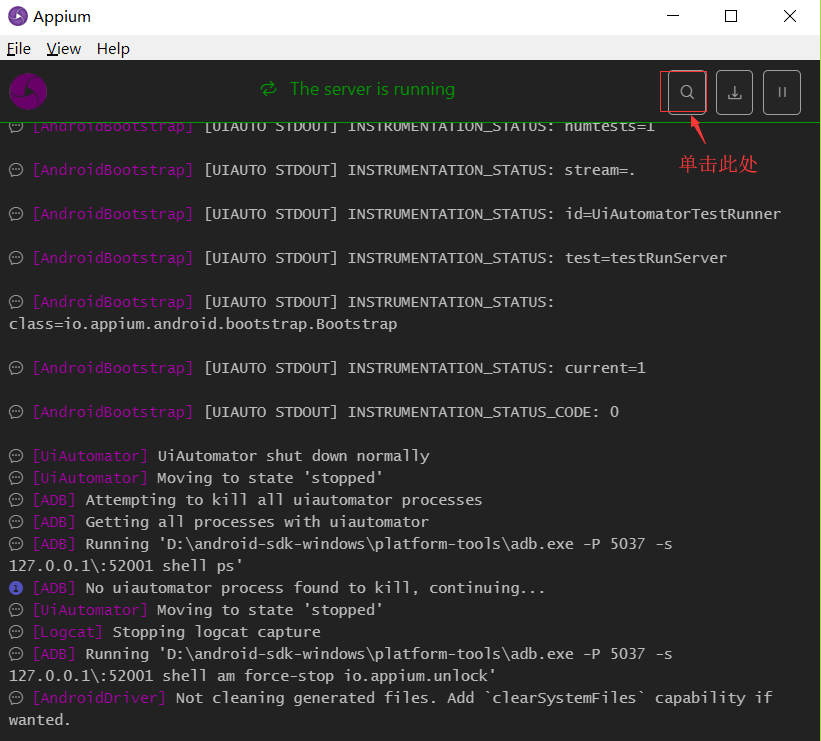Click the log icon beside 'INSTRUMENTATION_STATUS_CODE: 0' line

coord(16,412)
